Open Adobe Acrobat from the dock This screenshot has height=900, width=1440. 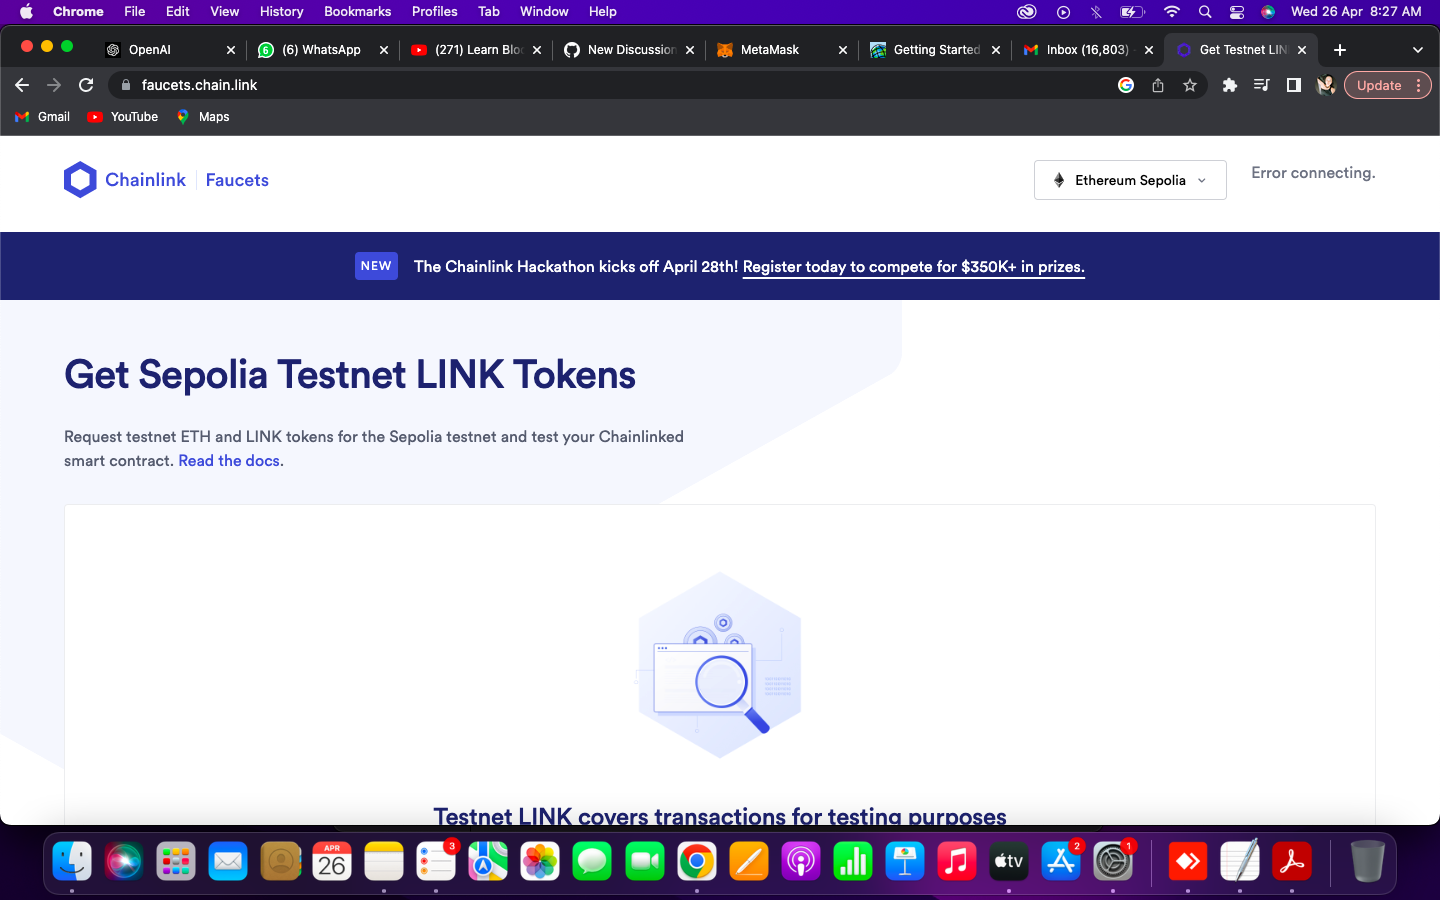point(1292,861)
